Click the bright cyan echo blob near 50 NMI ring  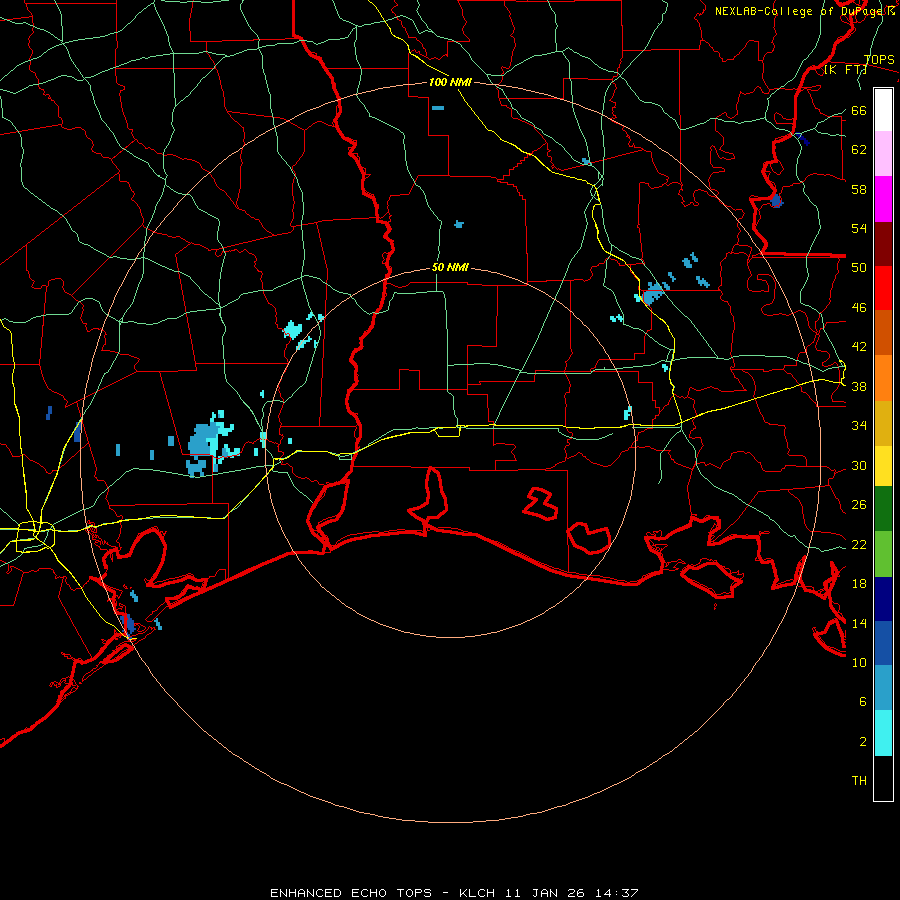coord(293,329)
